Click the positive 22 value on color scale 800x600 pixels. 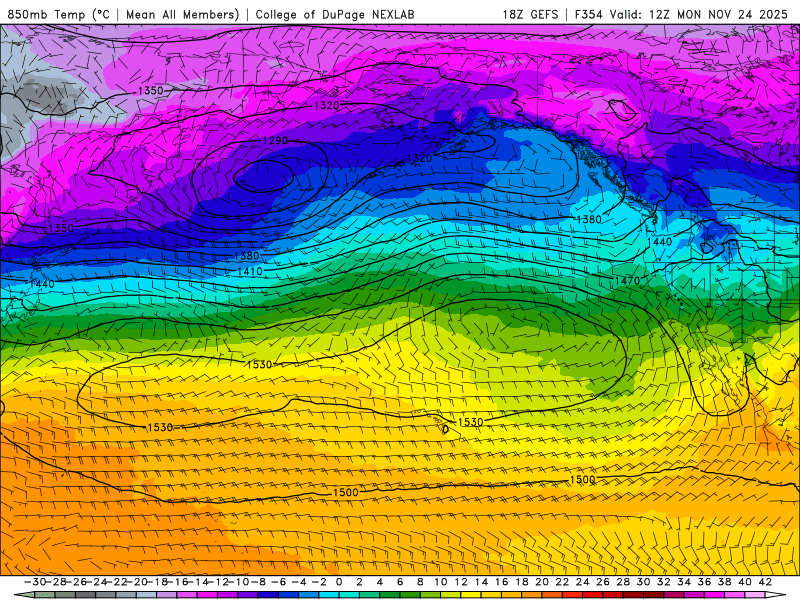[562, 582]
